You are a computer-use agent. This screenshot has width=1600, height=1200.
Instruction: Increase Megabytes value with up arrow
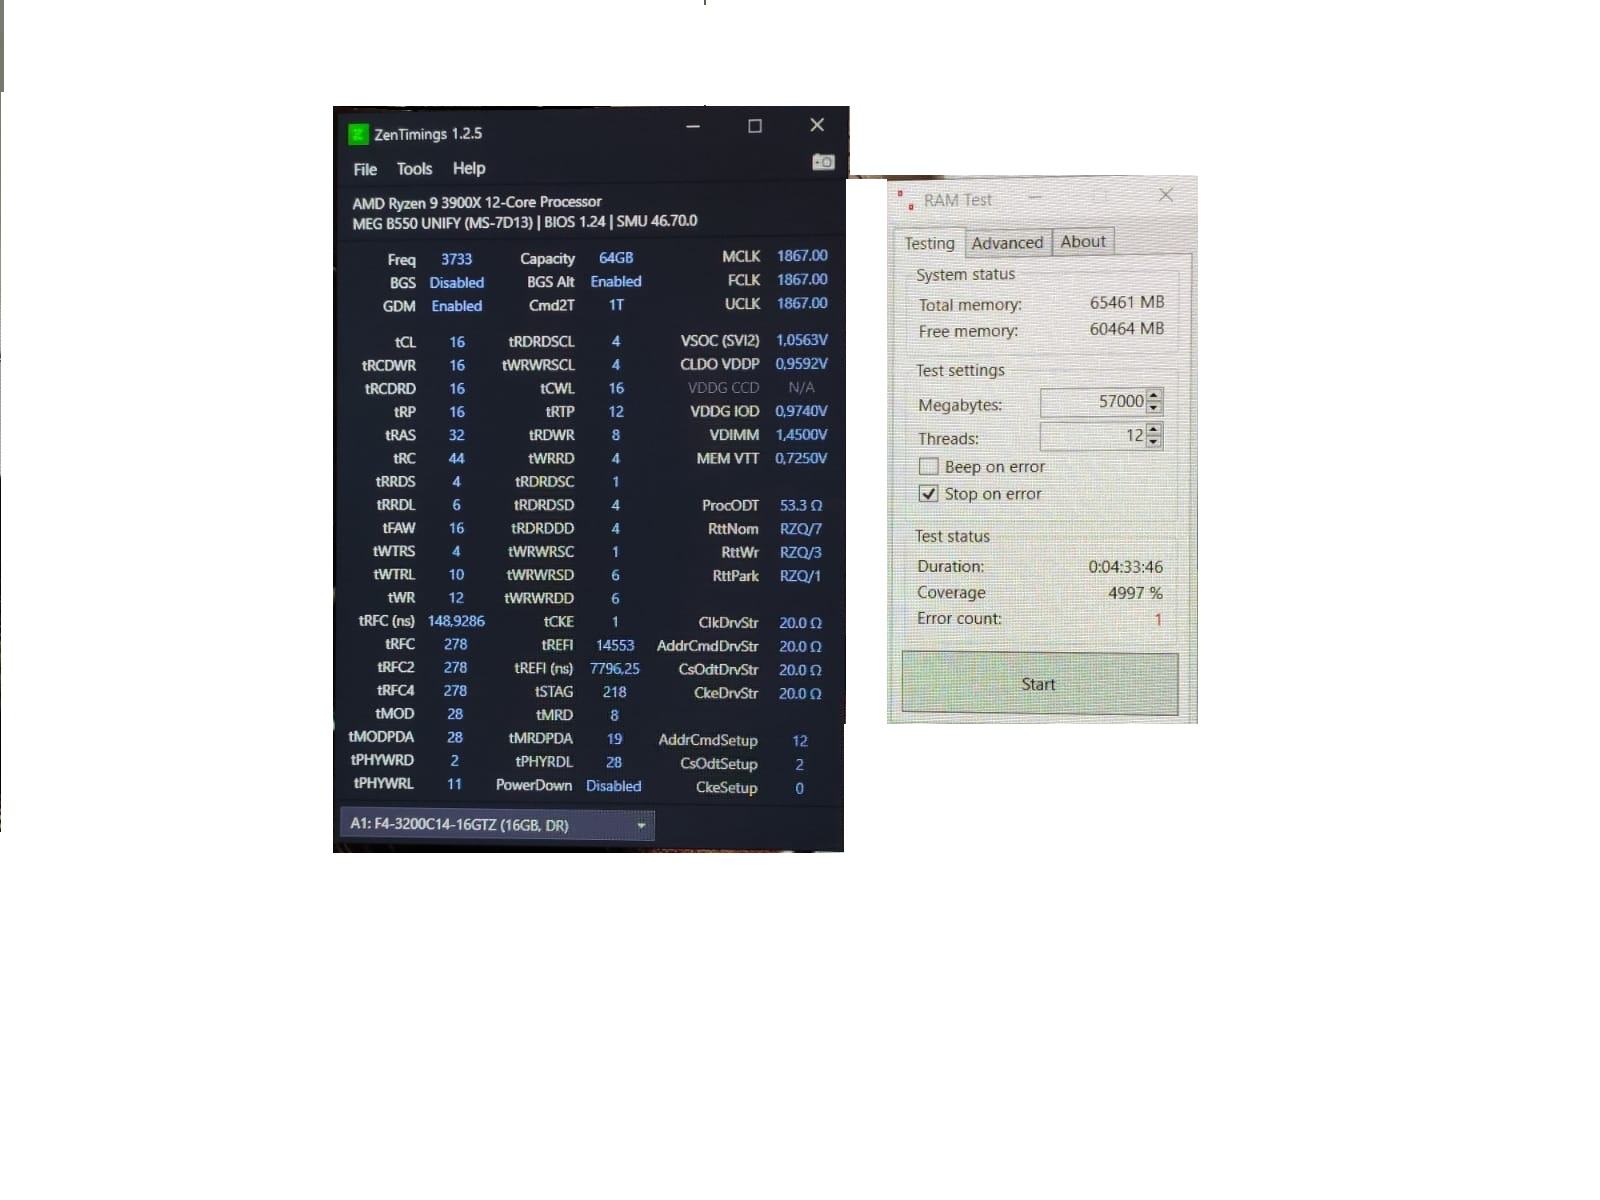[x=1155, y=395]
